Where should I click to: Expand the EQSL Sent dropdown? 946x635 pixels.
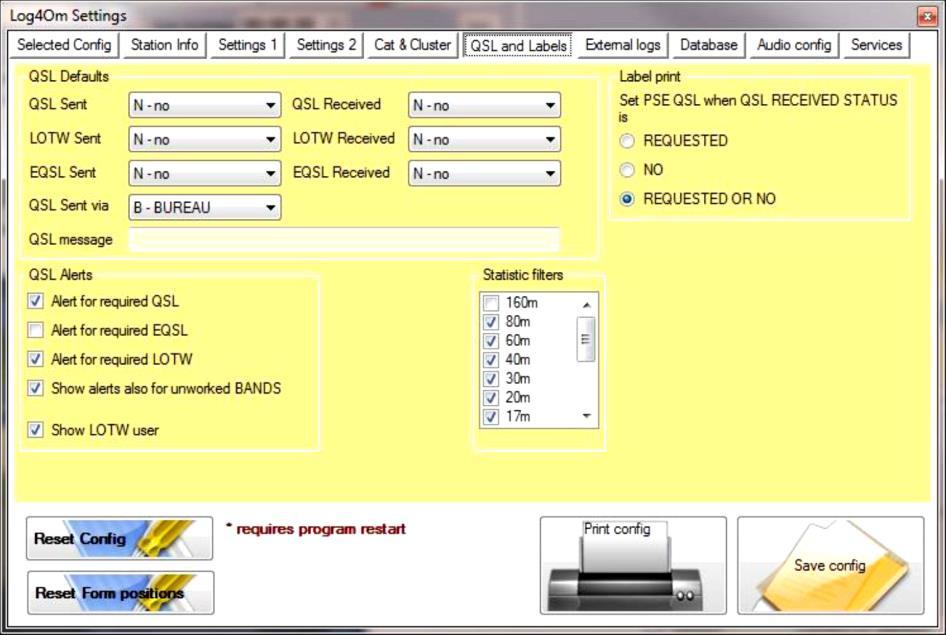205,174
